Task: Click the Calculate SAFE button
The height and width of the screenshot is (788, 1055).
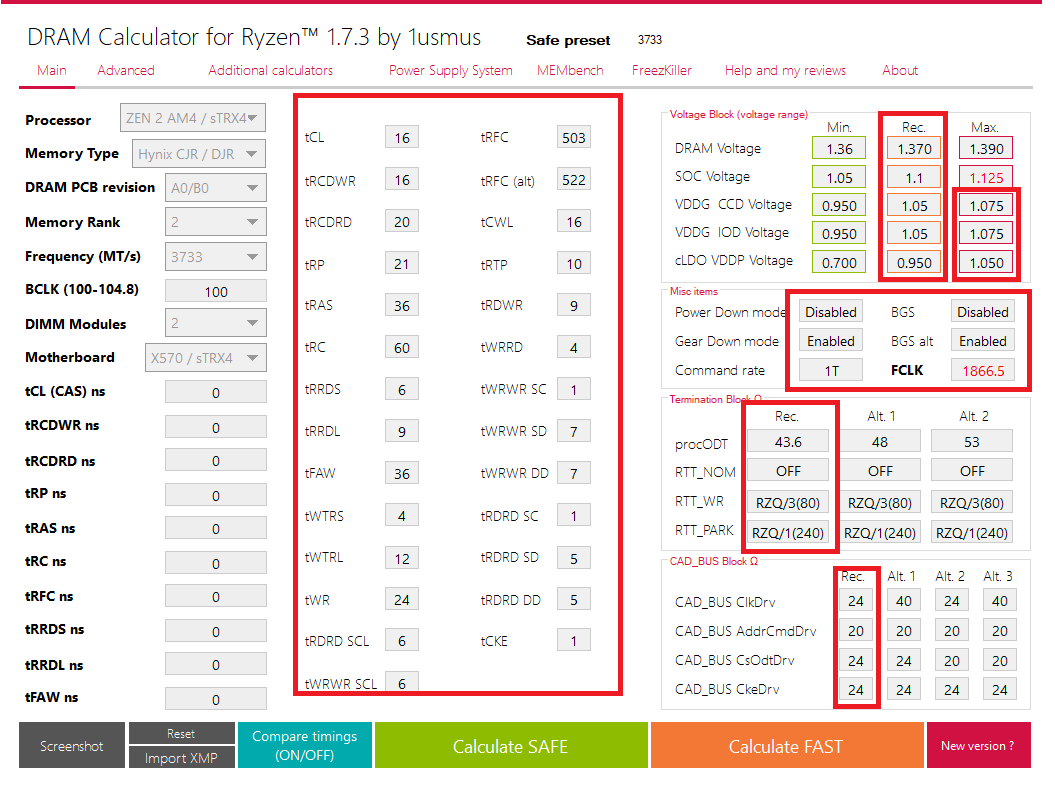Action: [511, 746]
